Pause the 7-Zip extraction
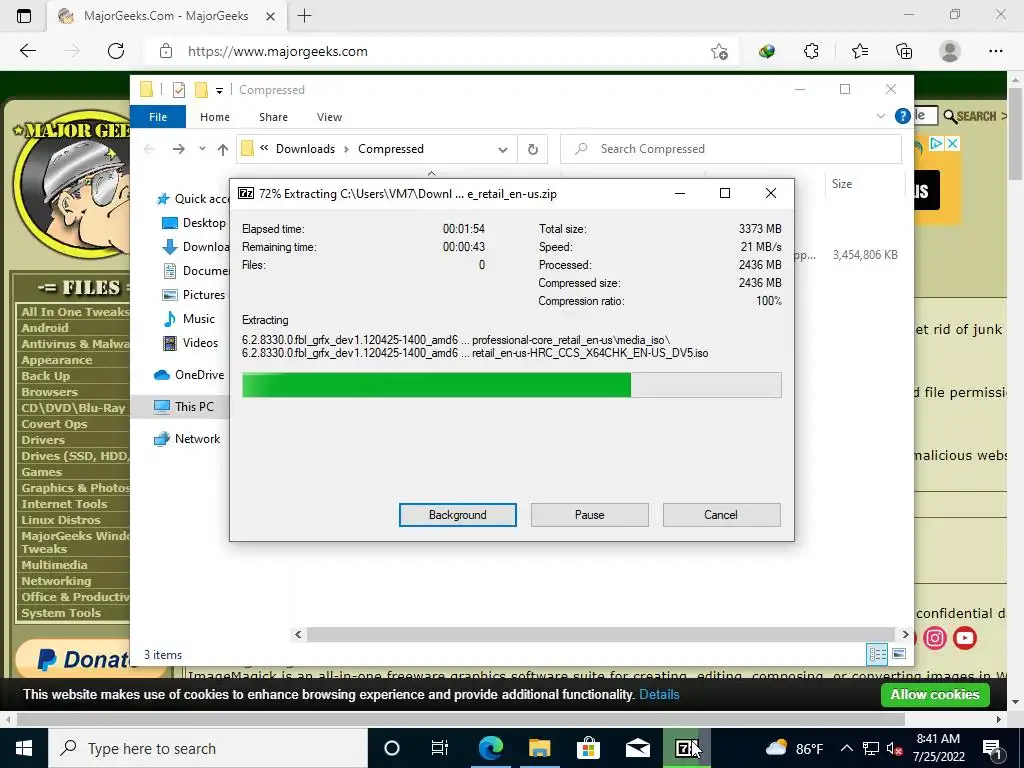The width and height of the screenshot is (1024, 768). (589, 515)
